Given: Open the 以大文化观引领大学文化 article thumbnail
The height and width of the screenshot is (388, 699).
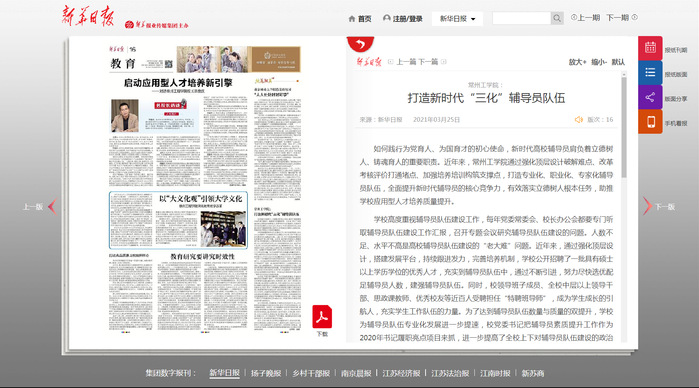Looking at the screenshot, I should coord(178,220).
